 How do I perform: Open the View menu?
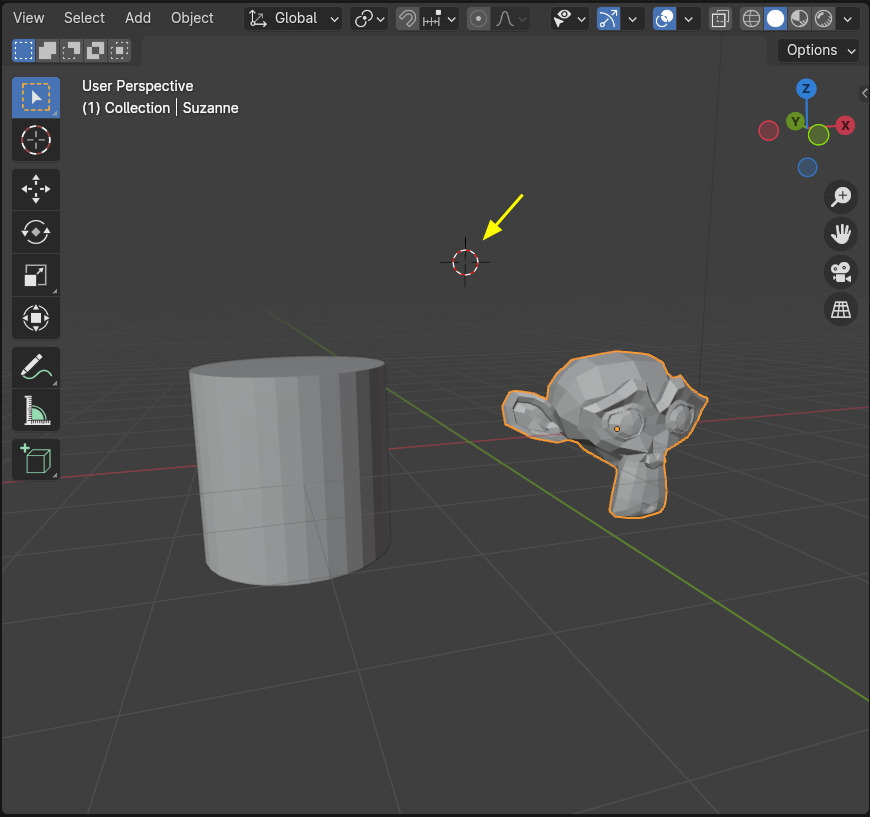pos(28,18)
